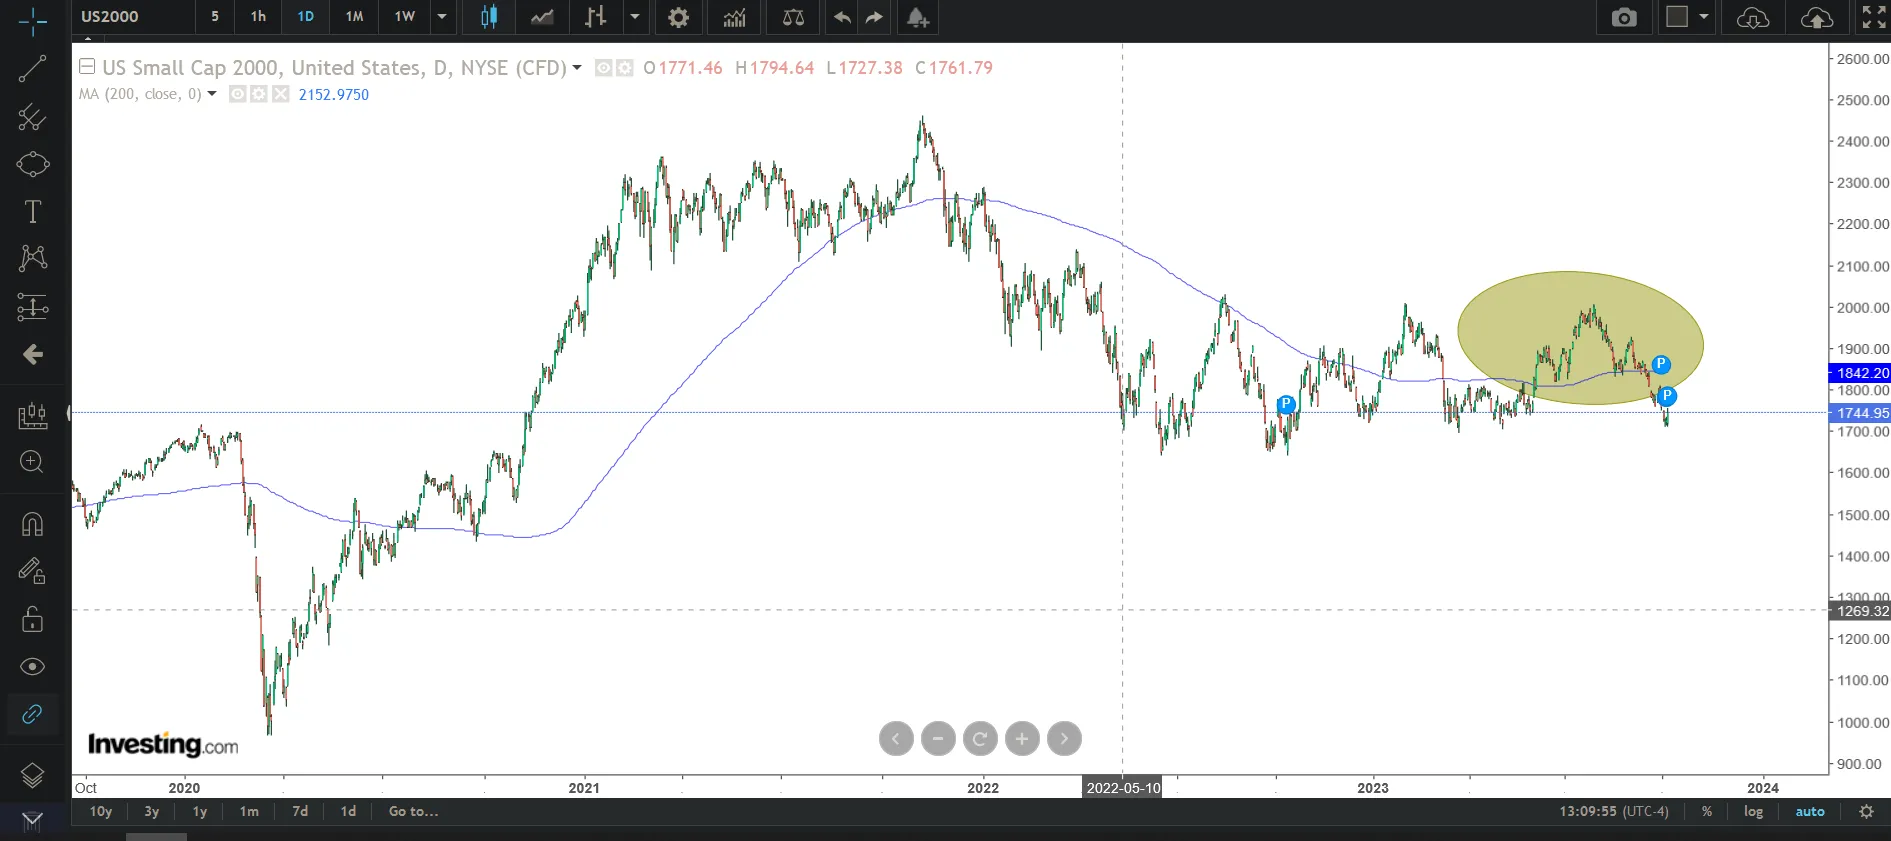Select the trend line drawing tool

point(32,68)
